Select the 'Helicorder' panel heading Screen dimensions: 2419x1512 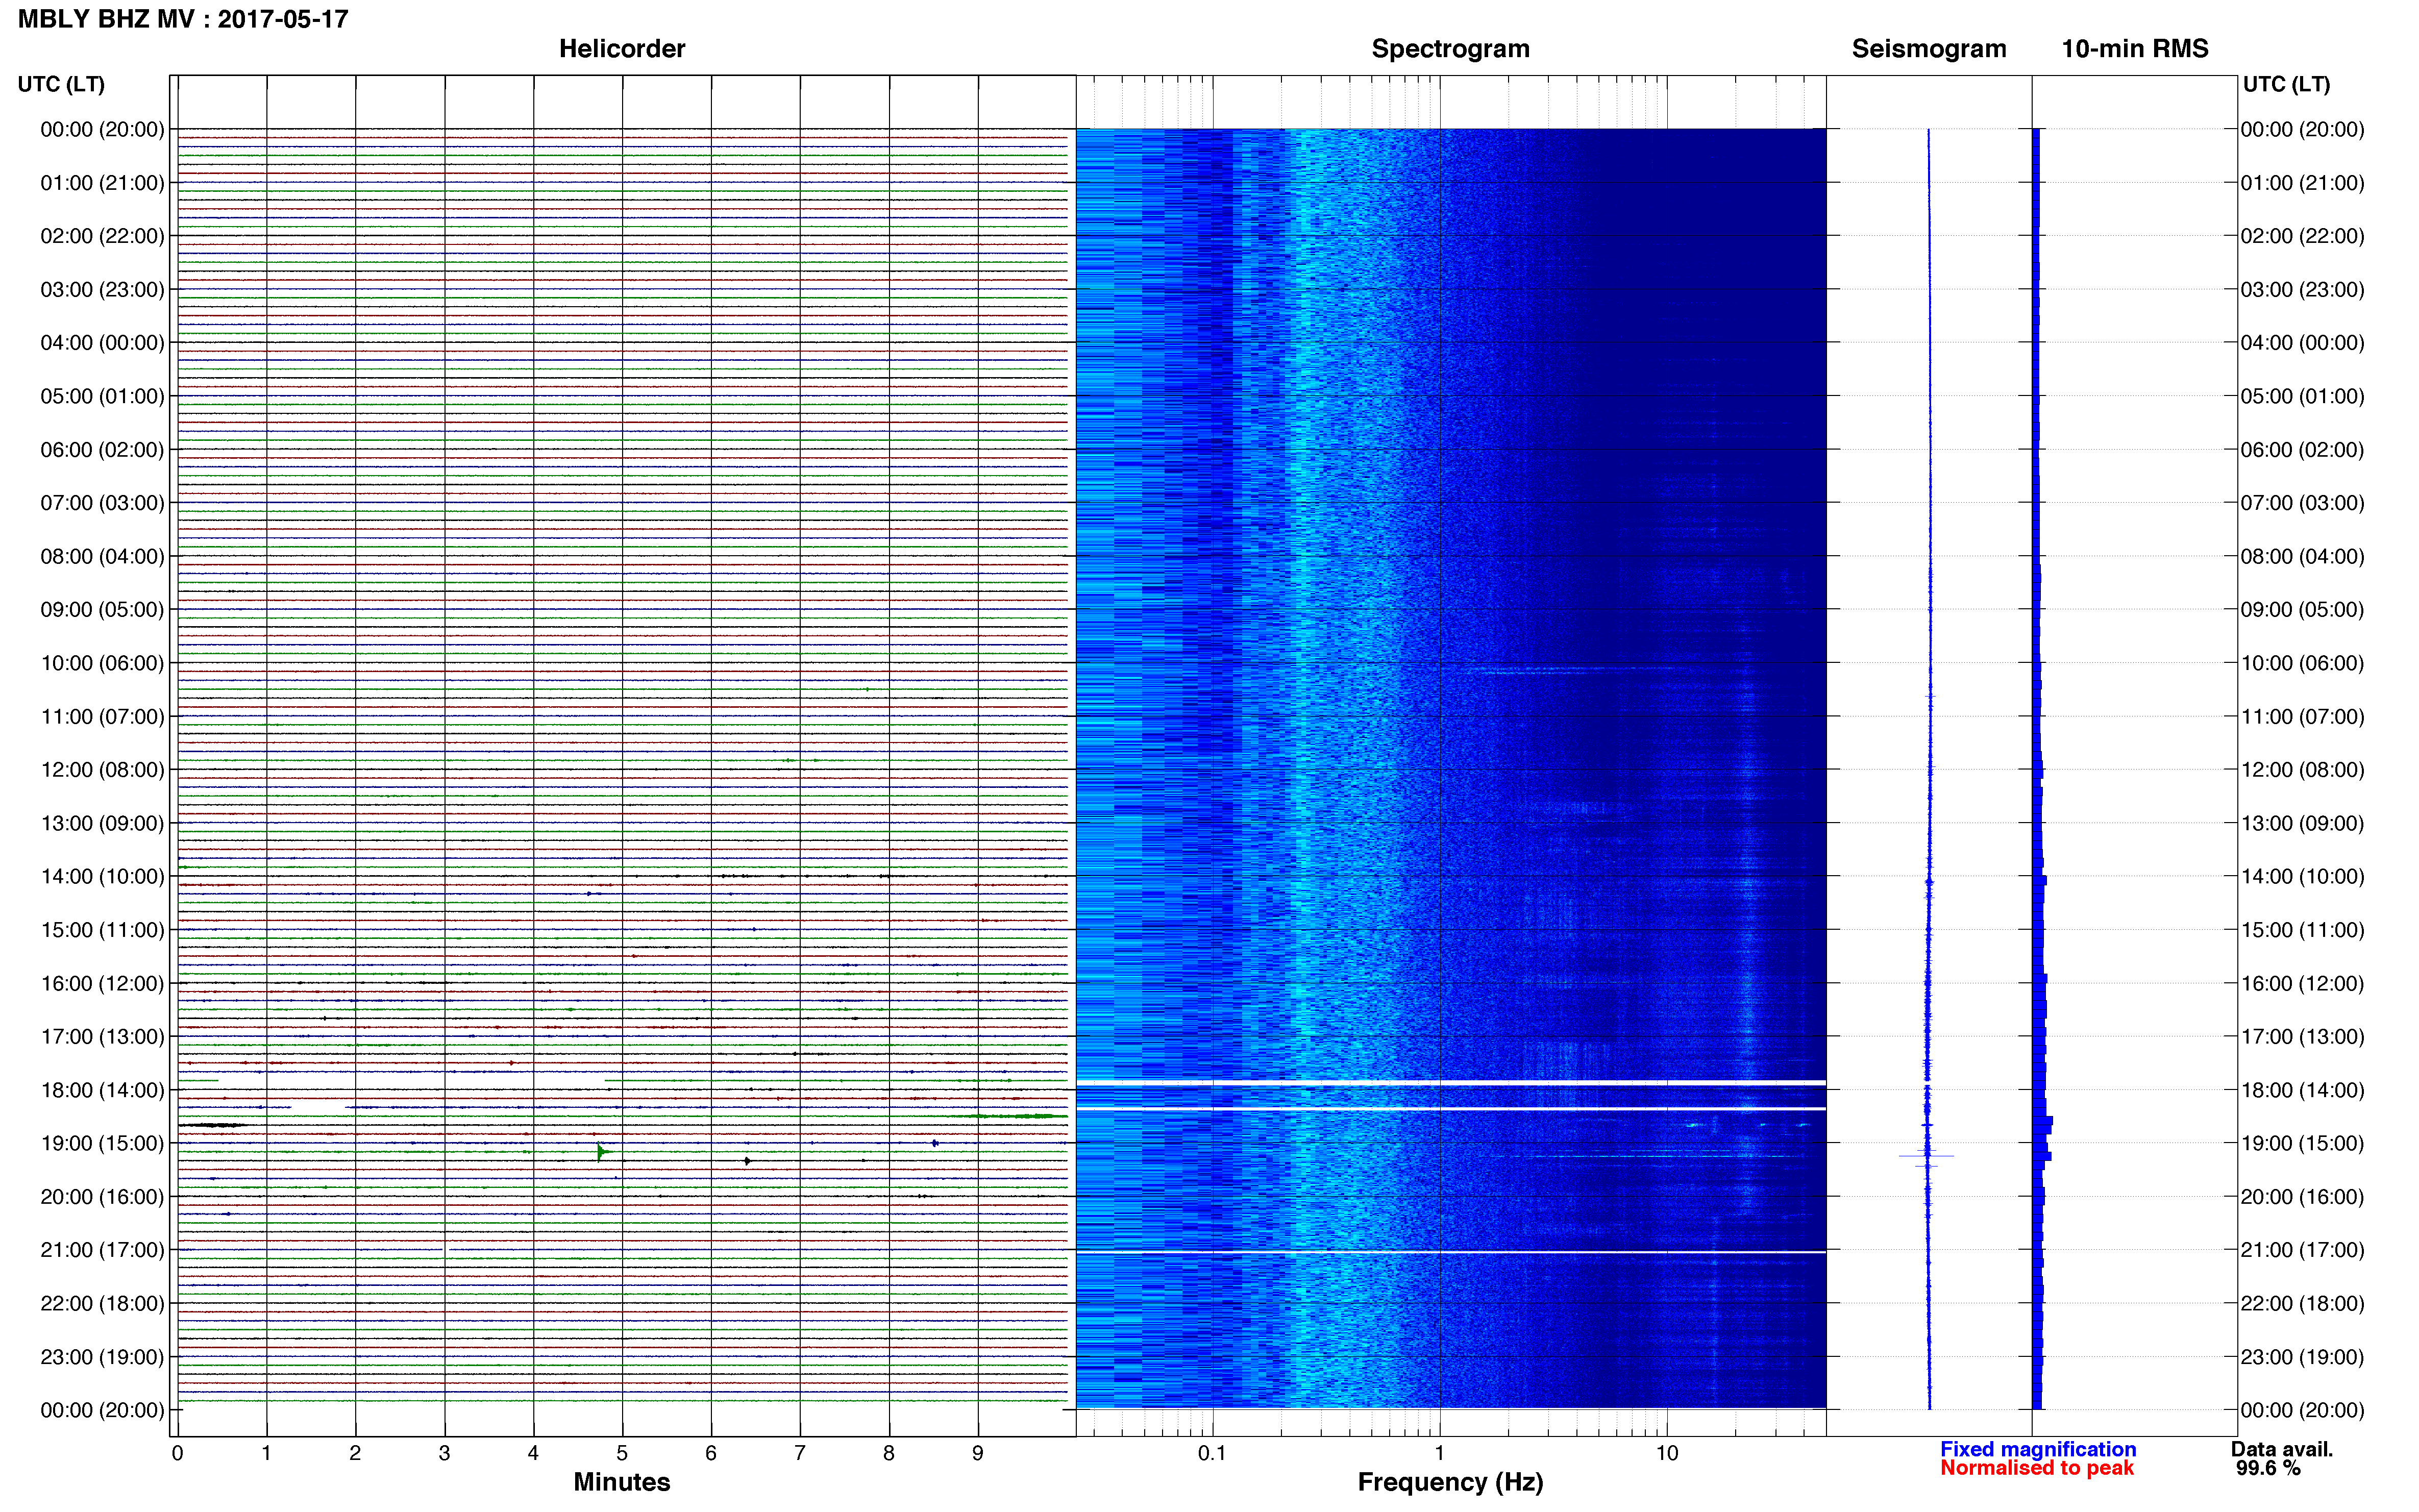pyautogui.click(x=621, y=49)
